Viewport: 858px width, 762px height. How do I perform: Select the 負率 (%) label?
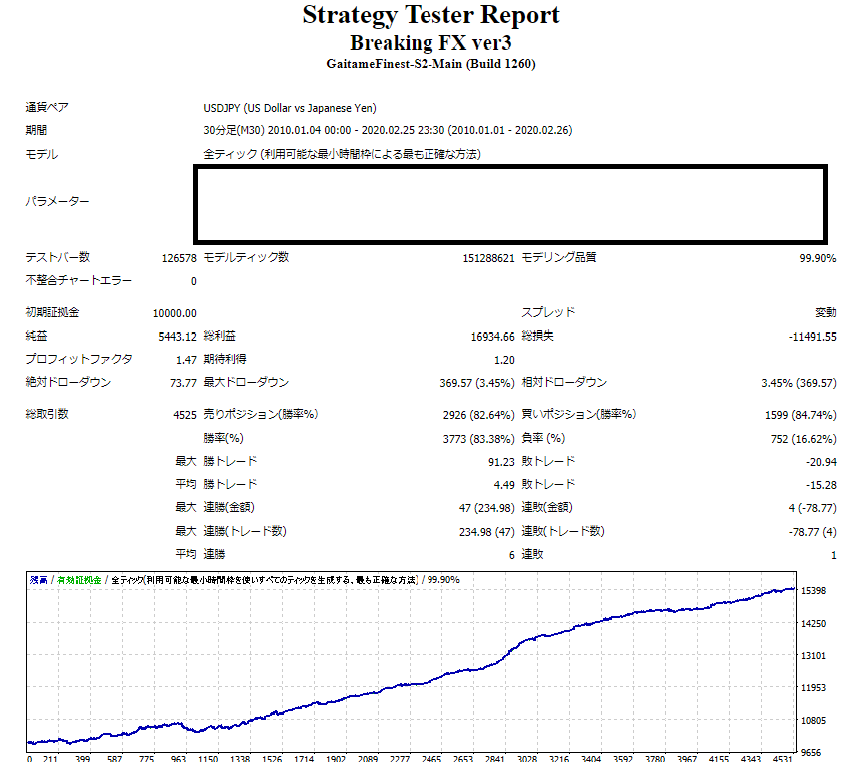click(x=543, y=438)
